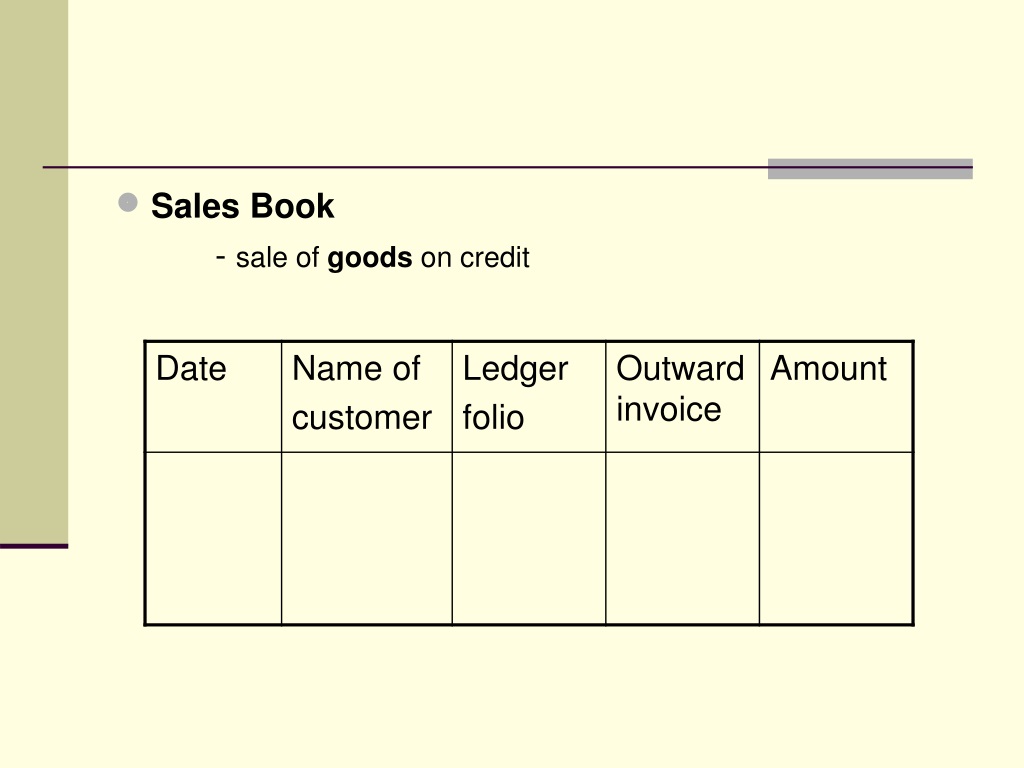Click the gray accent bar at line end

click(870, 168)
